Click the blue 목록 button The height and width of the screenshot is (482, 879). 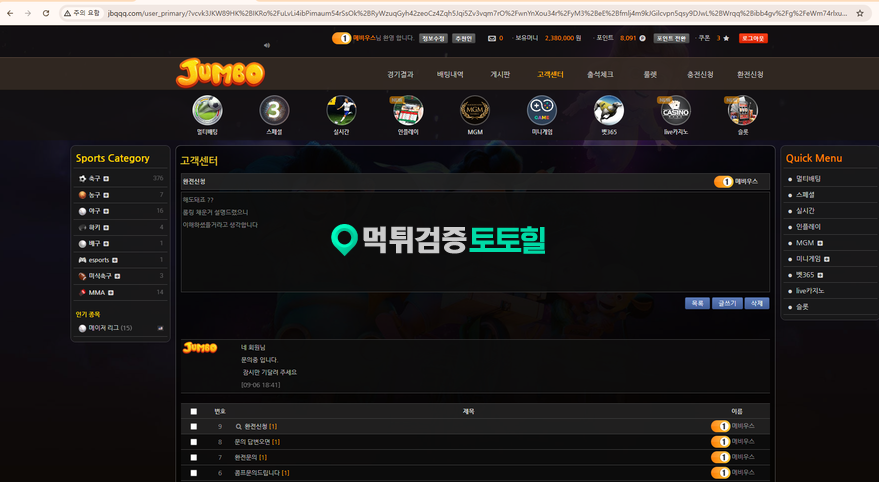coord(697,303)
